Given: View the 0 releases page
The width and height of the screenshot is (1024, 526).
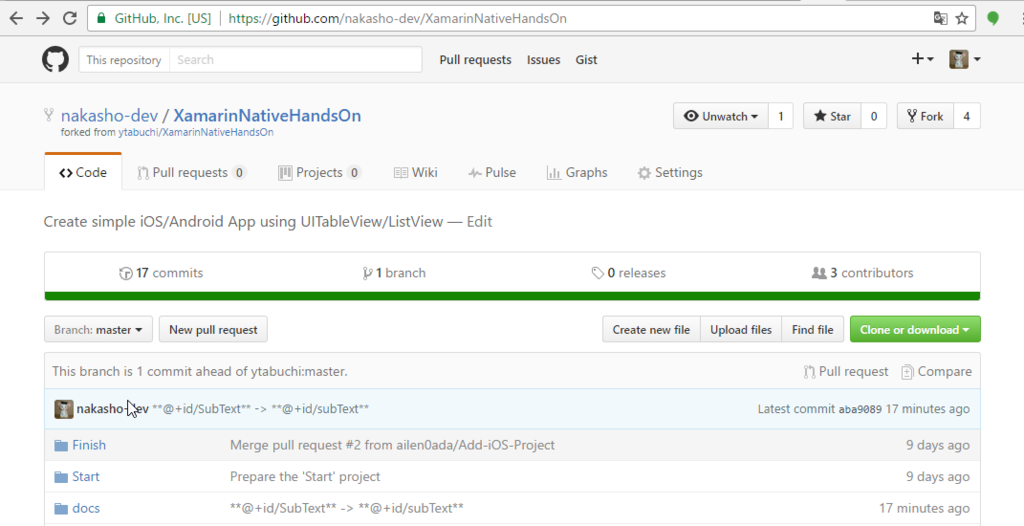Looking at the screenshot, I should (x=628, y=273).
